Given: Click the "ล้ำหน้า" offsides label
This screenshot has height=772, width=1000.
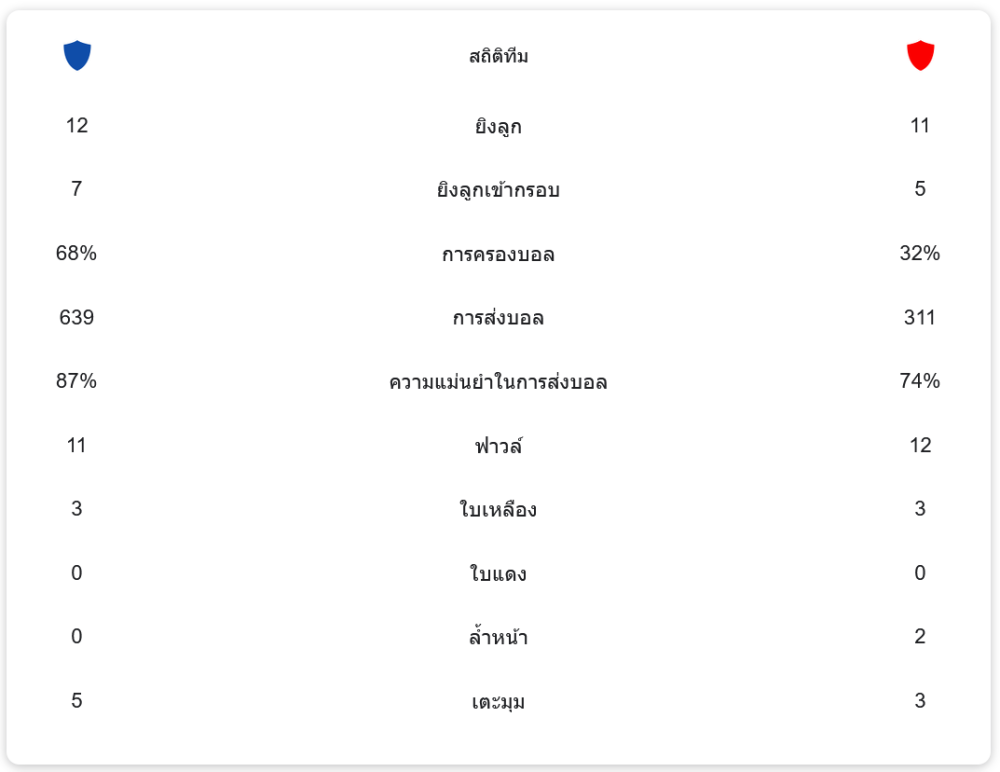Looking at the screenshot, I should (x=498, y=637).
